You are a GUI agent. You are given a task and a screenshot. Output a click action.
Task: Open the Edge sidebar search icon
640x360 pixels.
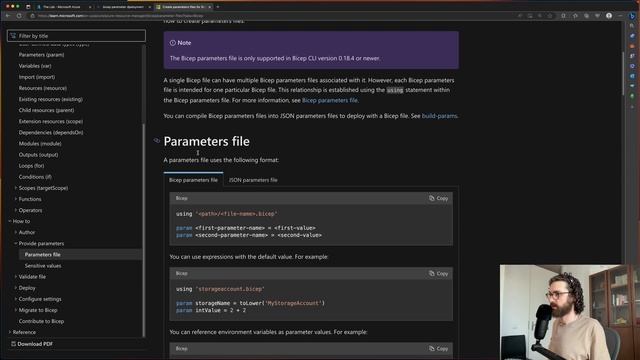[632, 26]
